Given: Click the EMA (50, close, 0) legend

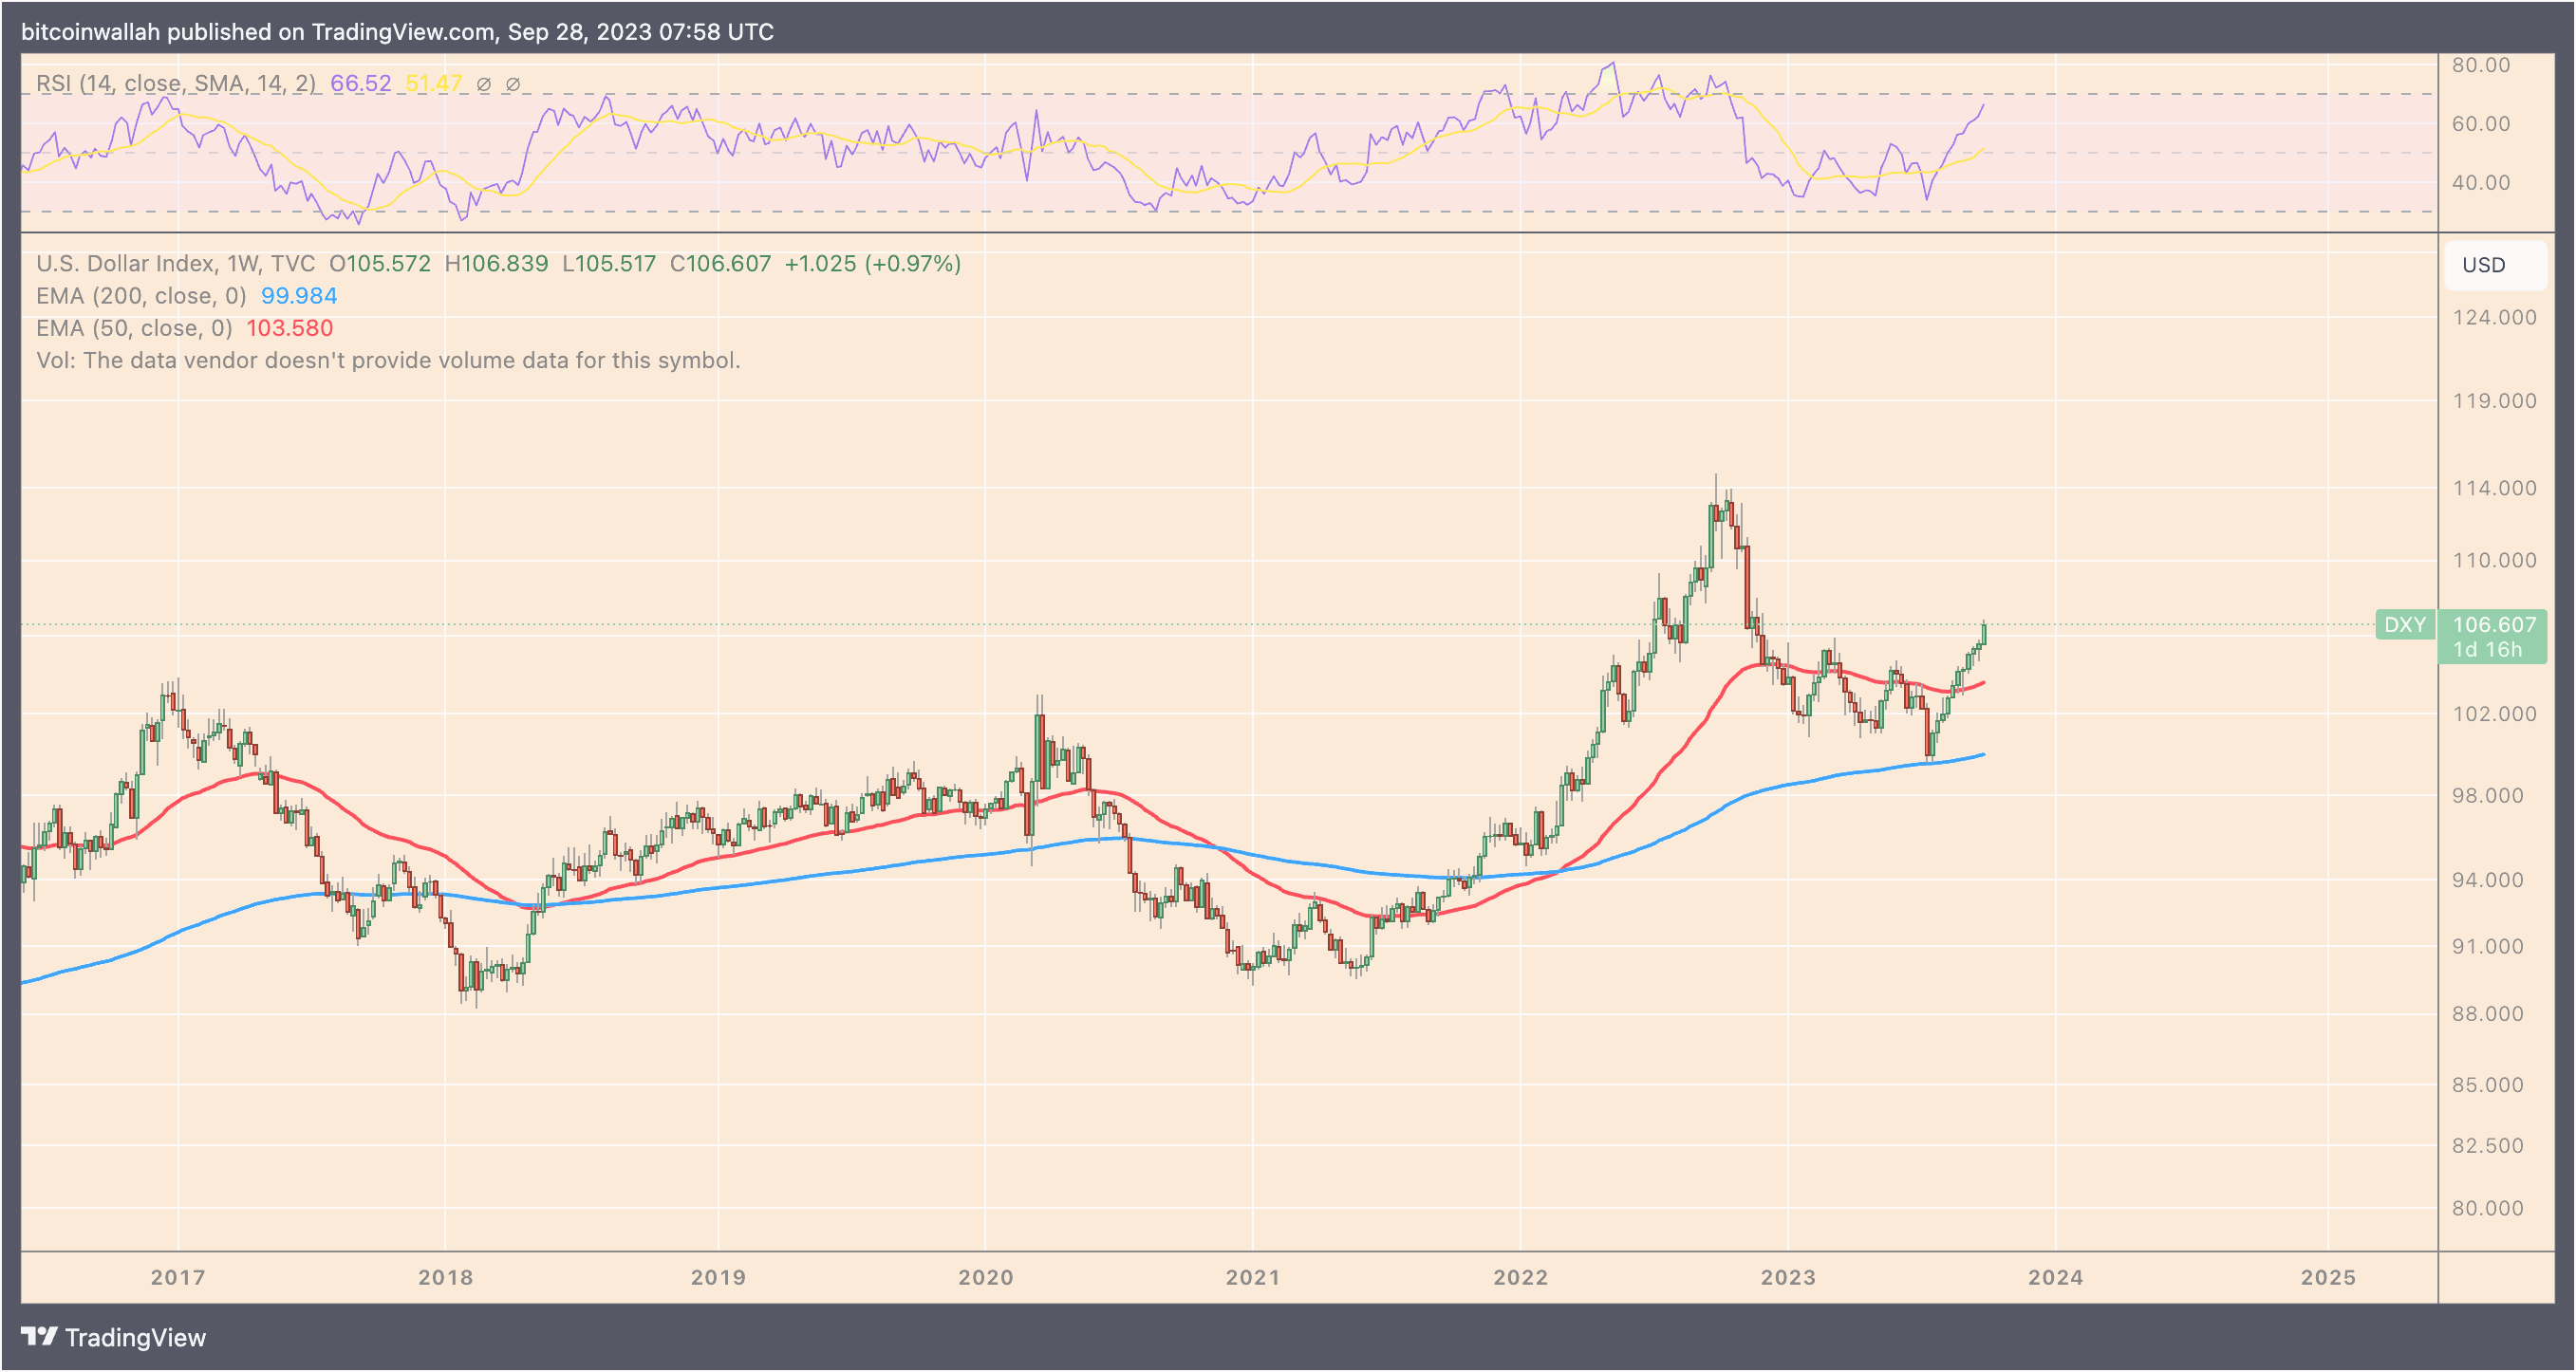Looking at the screenshot, I should pos(134,328).
